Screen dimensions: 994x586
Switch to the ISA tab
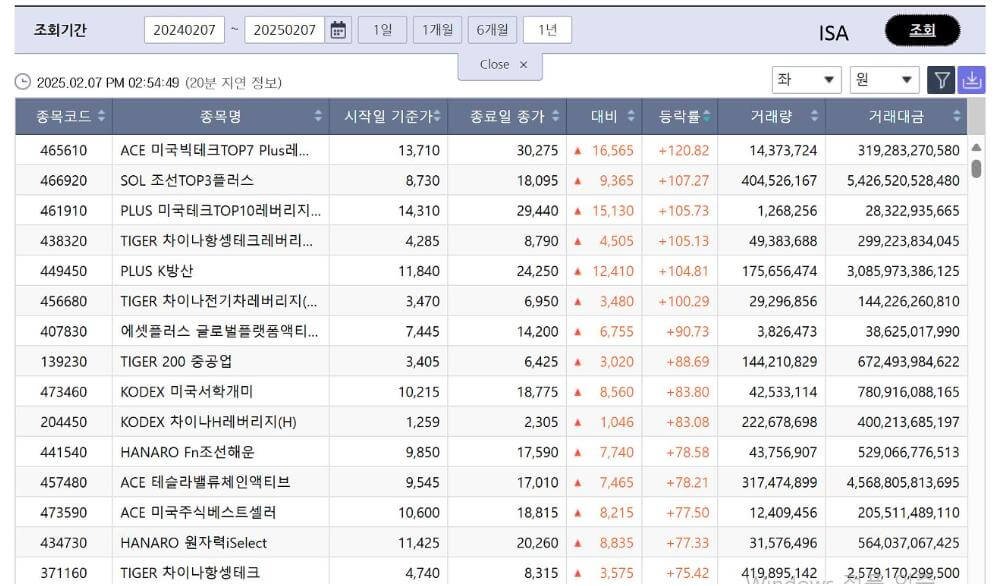[x=833, y=32]
